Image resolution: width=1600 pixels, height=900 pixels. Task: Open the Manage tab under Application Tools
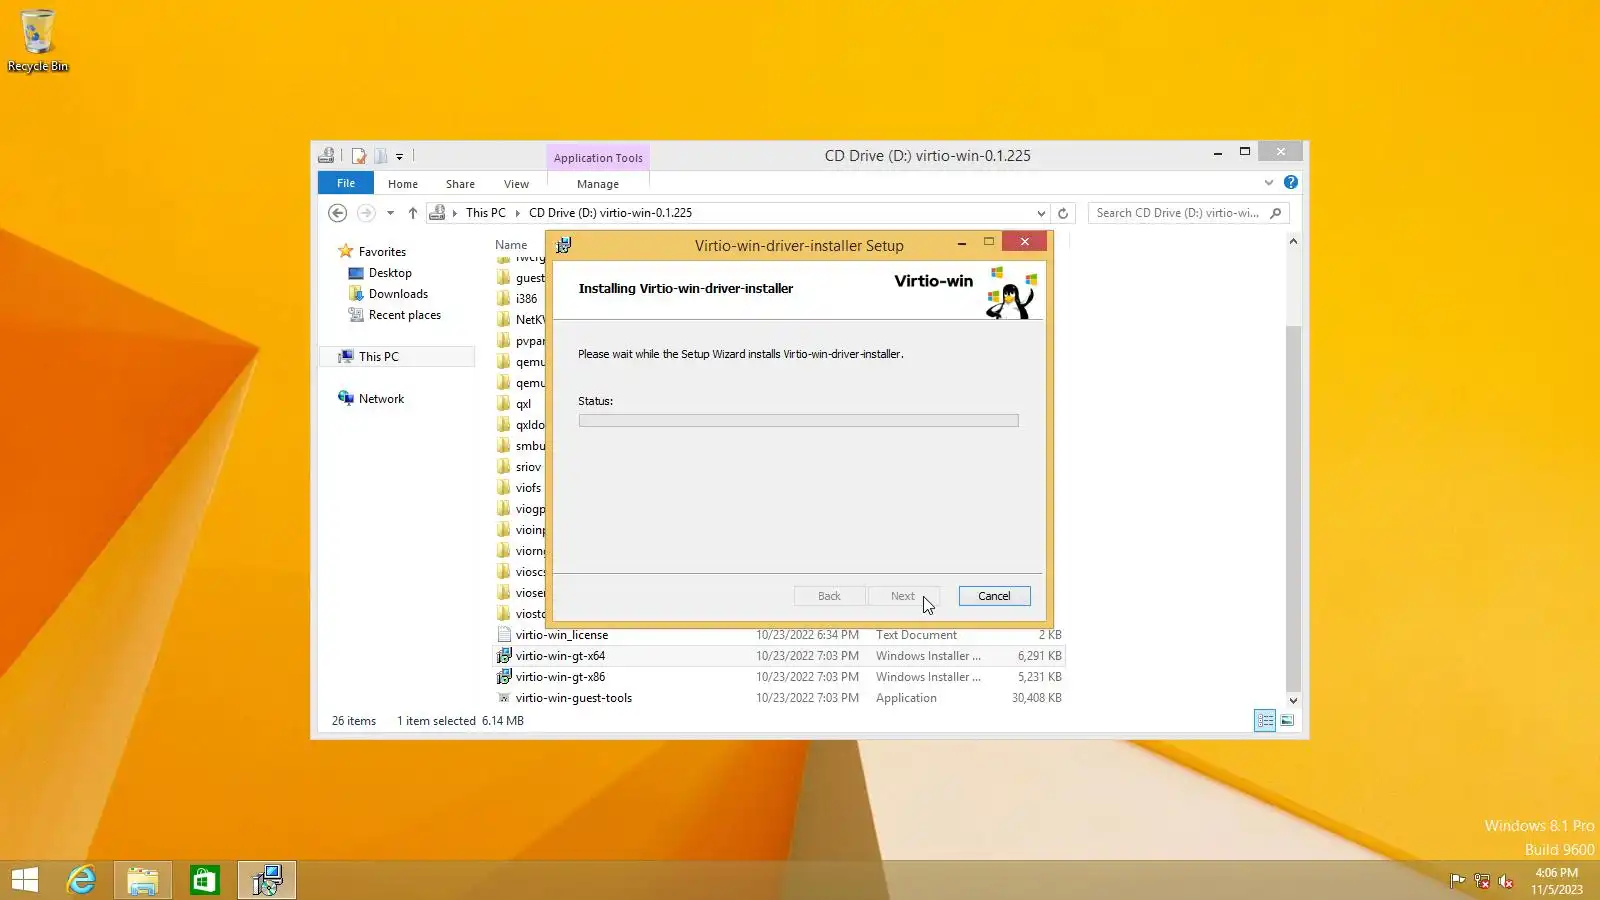pyautogui.click(x=598, y=184)
